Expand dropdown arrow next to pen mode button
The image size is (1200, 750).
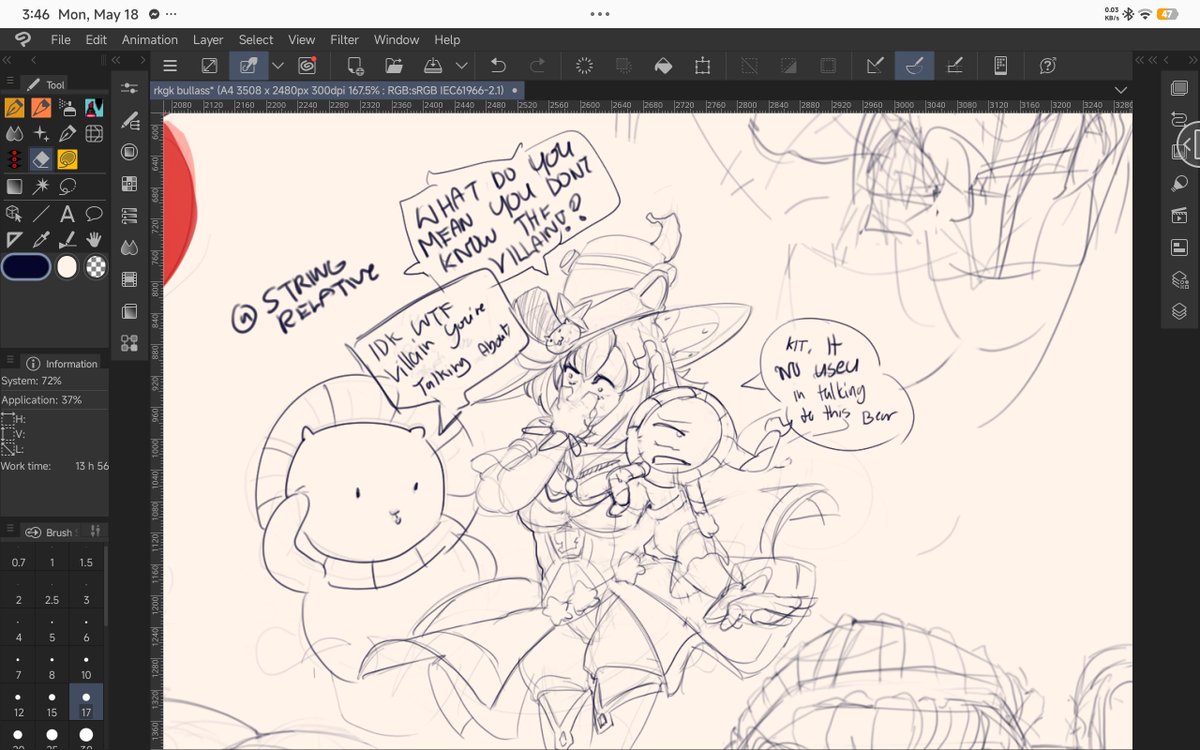point(278,66)
